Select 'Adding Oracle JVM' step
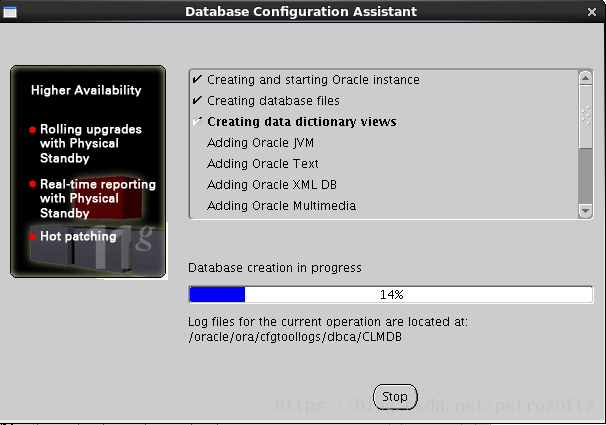This screenshot has height=425, width=606. click(260, 143)
